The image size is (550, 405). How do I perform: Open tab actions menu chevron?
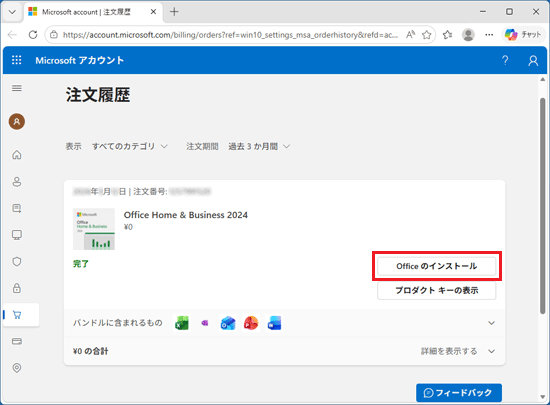(x=12, y=12)
